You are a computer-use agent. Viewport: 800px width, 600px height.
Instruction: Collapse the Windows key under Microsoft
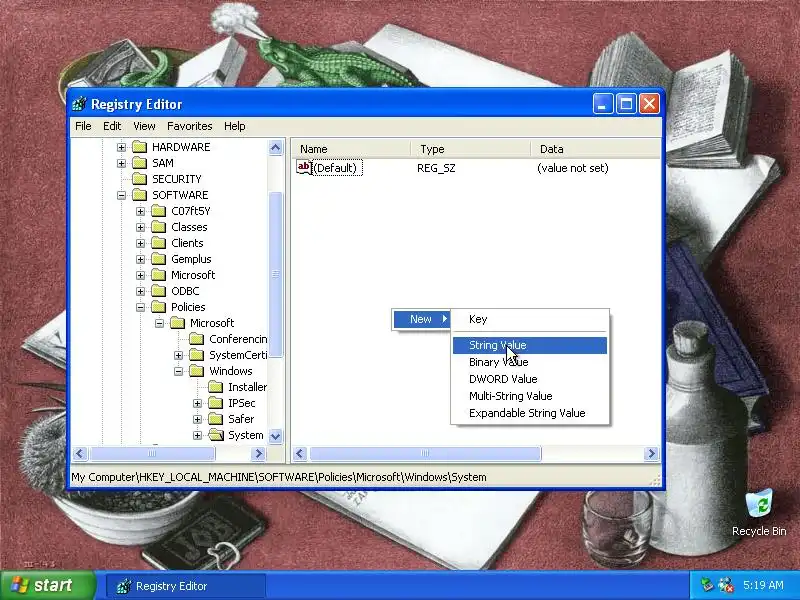point(178,371)
